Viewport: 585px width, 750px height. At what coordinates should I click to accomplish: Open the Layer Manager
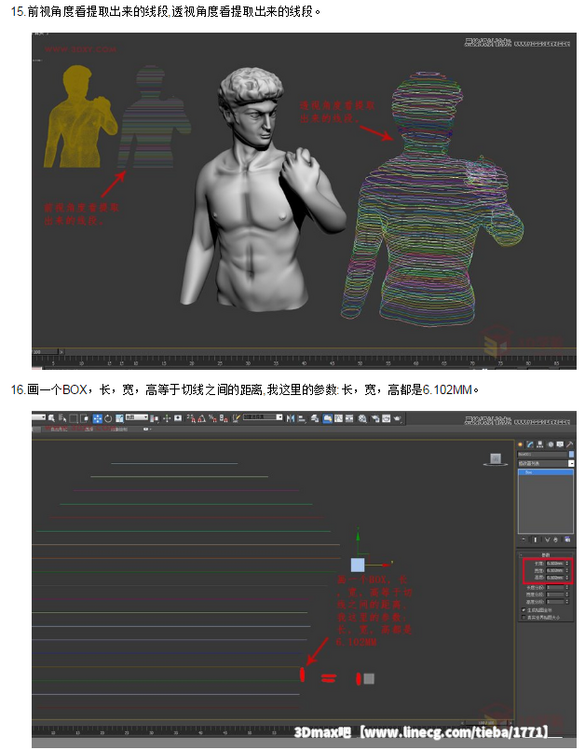315,418
